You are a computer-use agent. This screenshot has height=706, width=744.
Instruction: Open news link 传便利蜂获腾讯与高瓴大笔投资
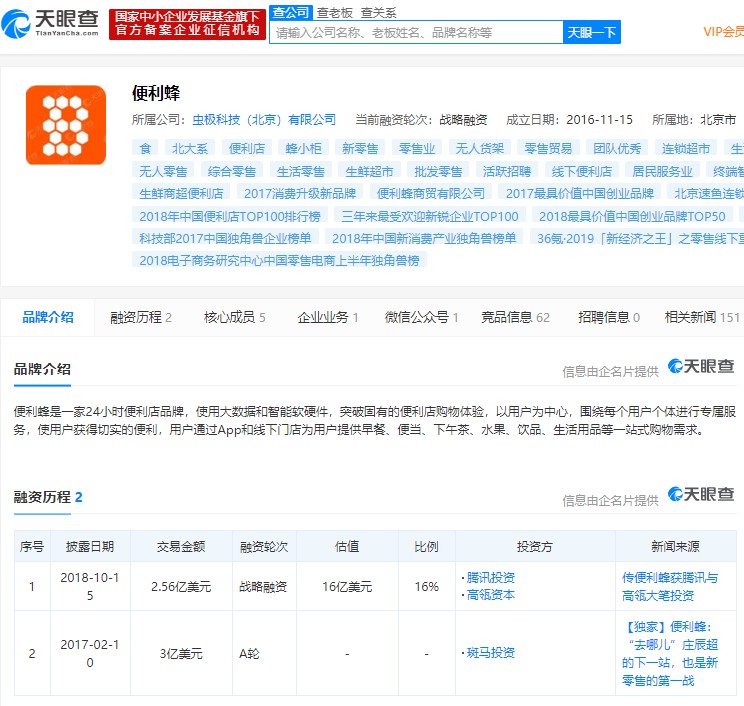pos(670,586)
